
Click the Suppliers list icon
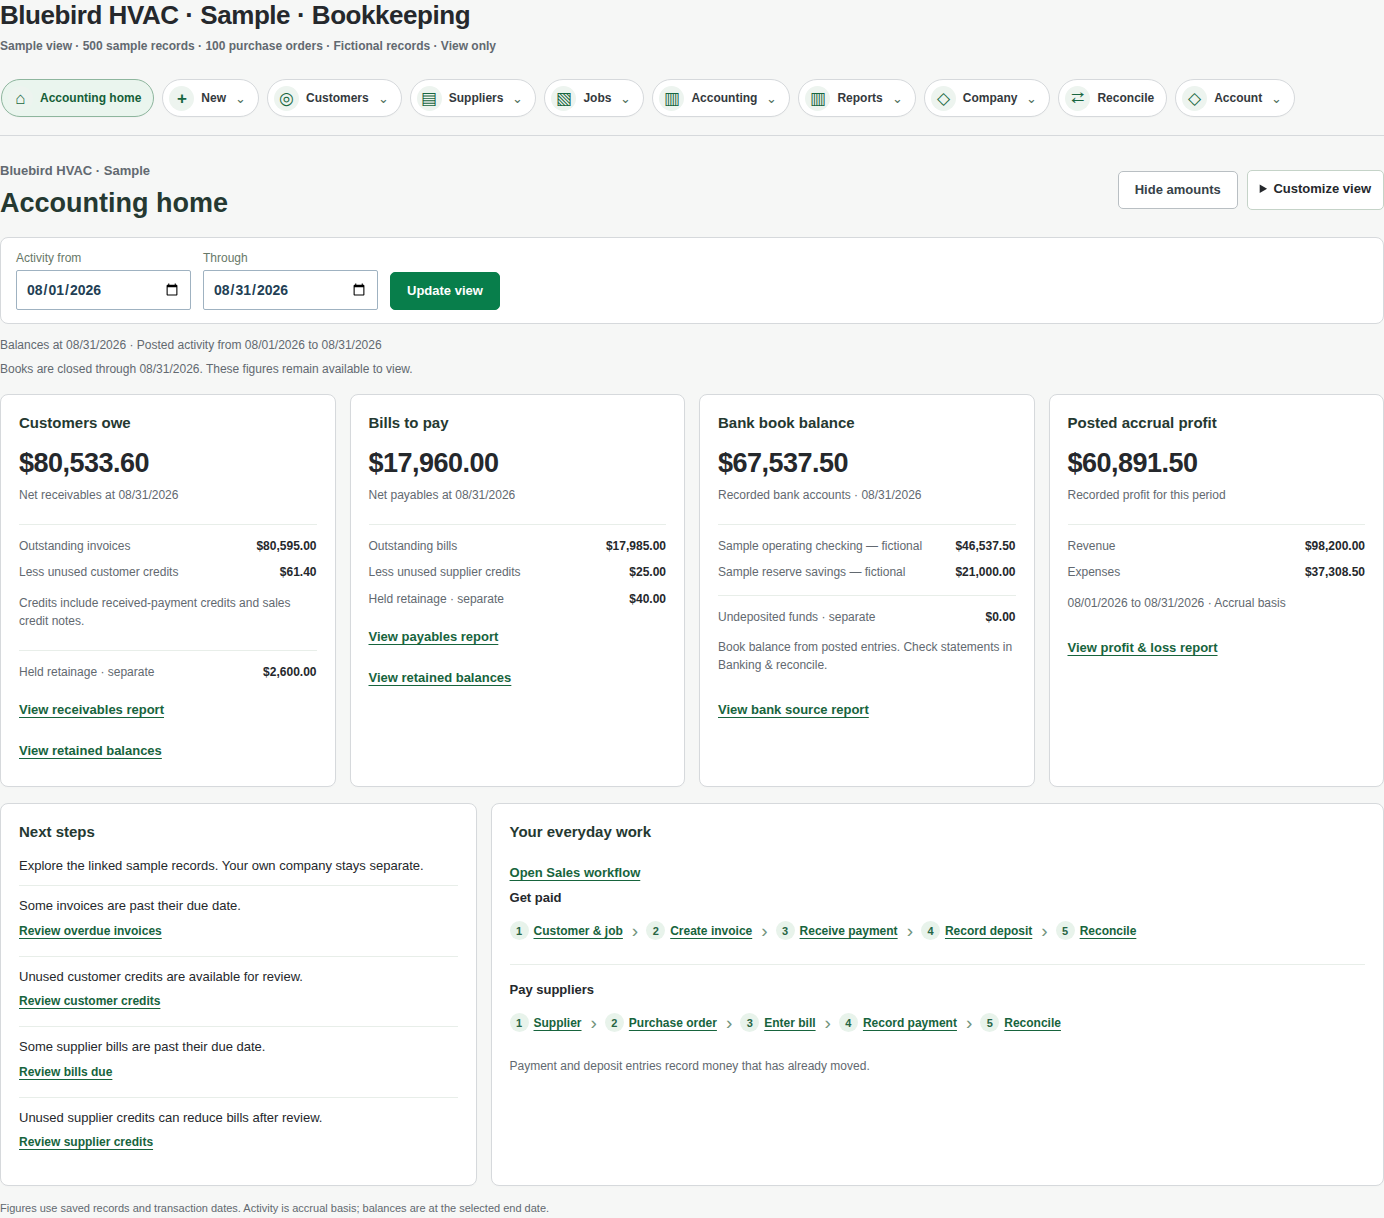pyautogui.click(x=429, y=99)
